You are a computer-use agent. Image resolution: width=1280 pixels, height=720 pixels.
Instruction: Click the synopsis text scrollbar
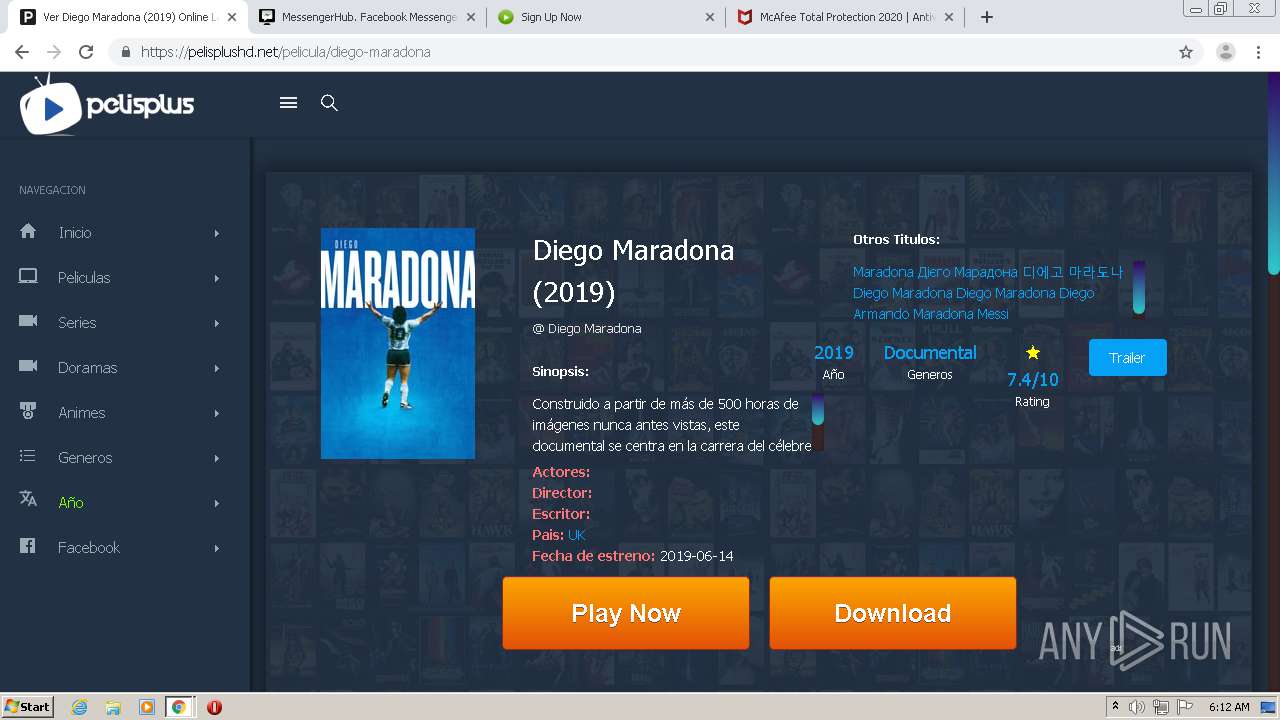pyautogui.click(x=818, y=422)
